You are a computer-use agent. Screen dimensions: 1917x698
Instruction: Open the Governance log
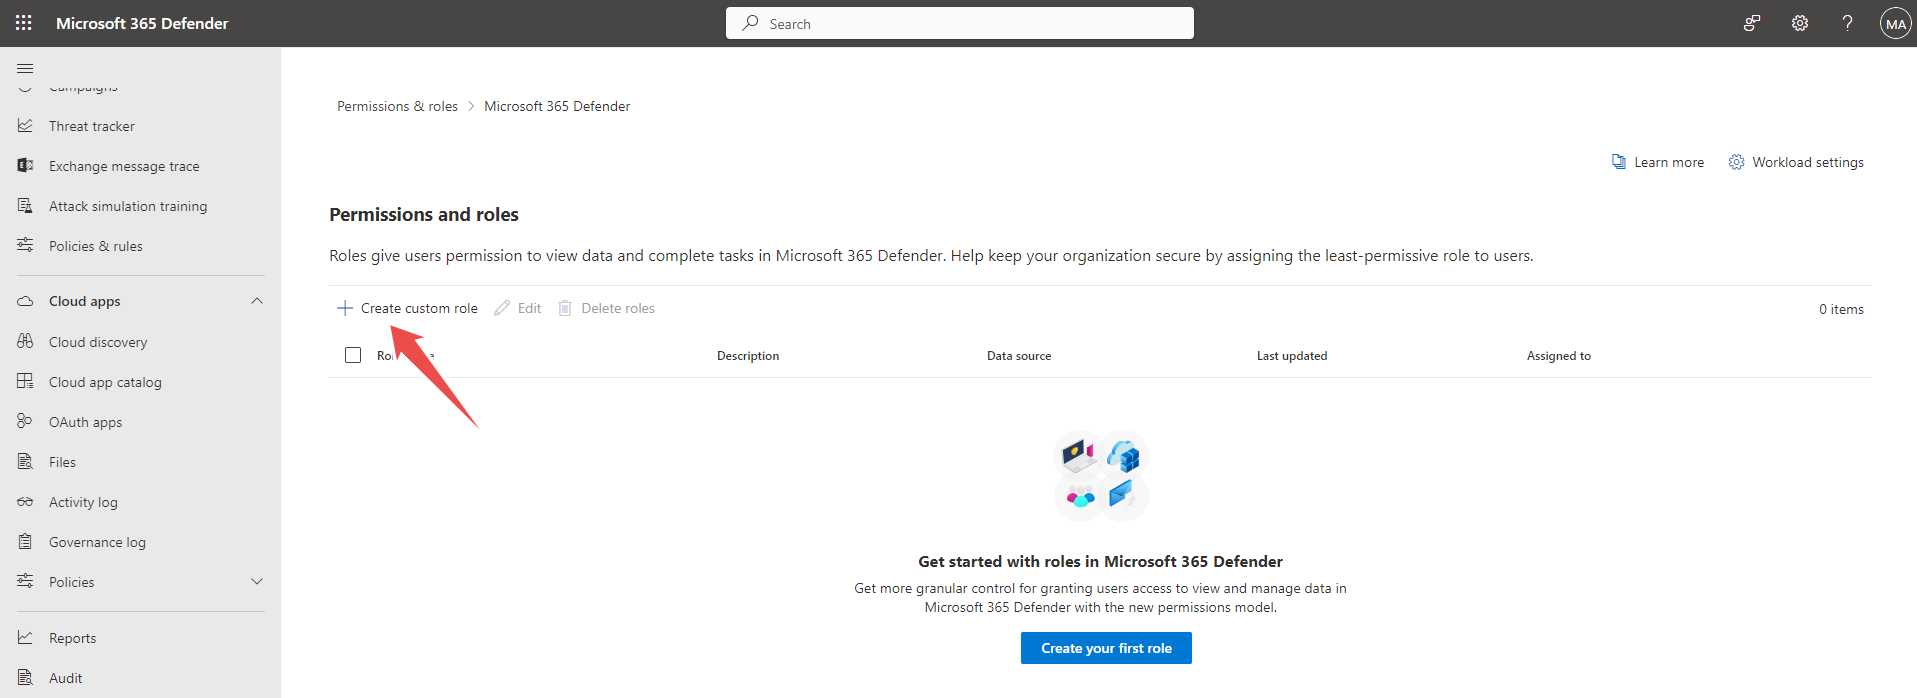tap(97, 542)
